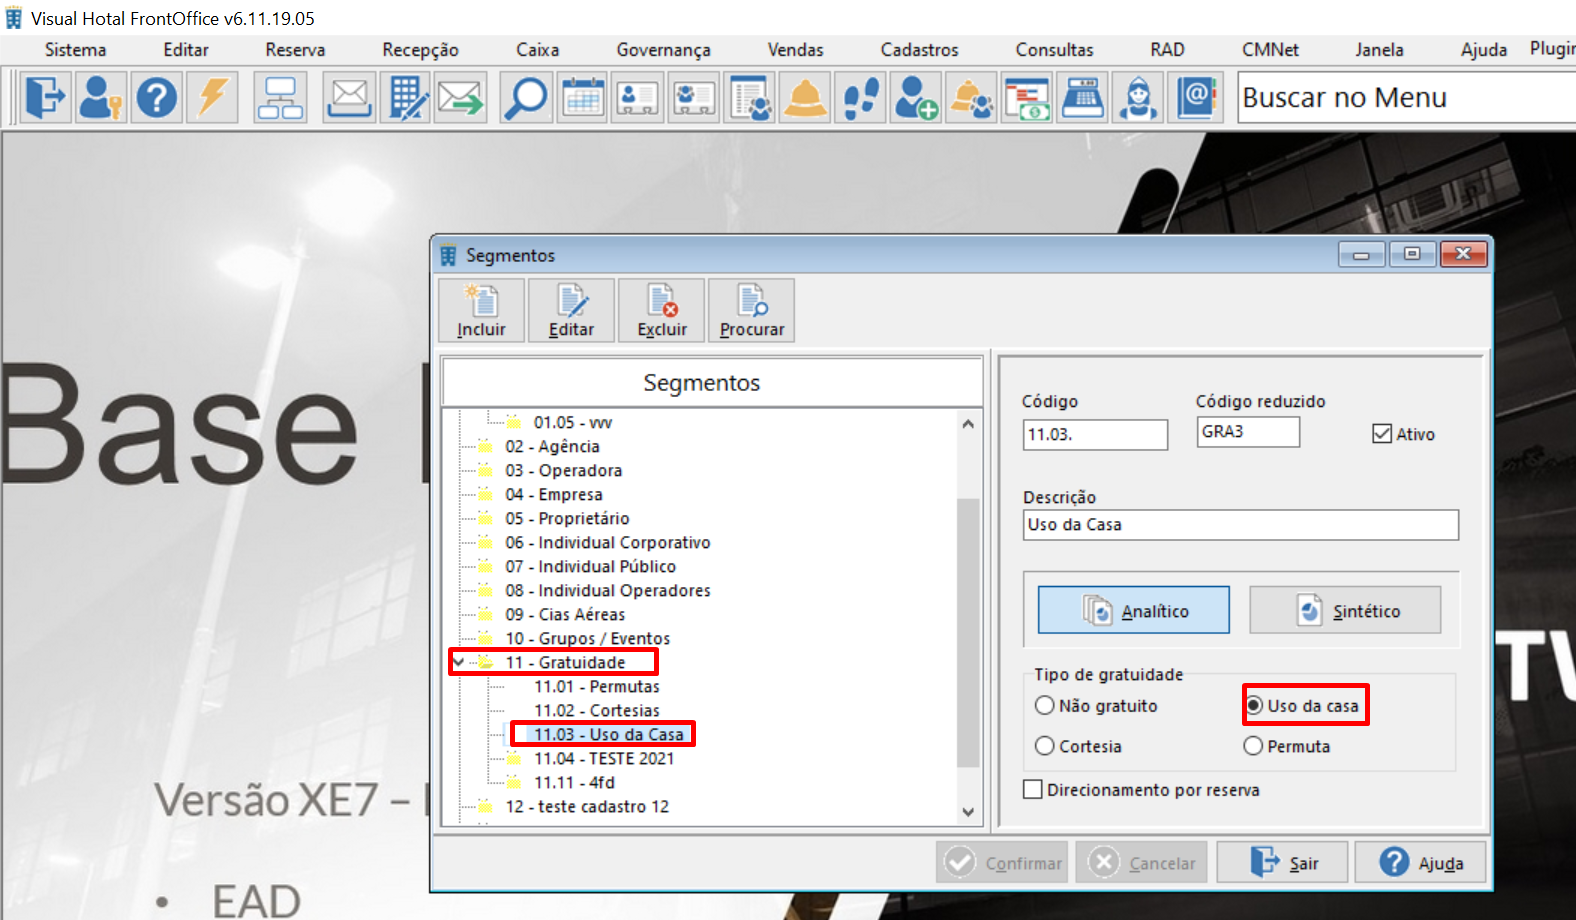Click the blue question mark toolbar icon

[x=157, y=98]
